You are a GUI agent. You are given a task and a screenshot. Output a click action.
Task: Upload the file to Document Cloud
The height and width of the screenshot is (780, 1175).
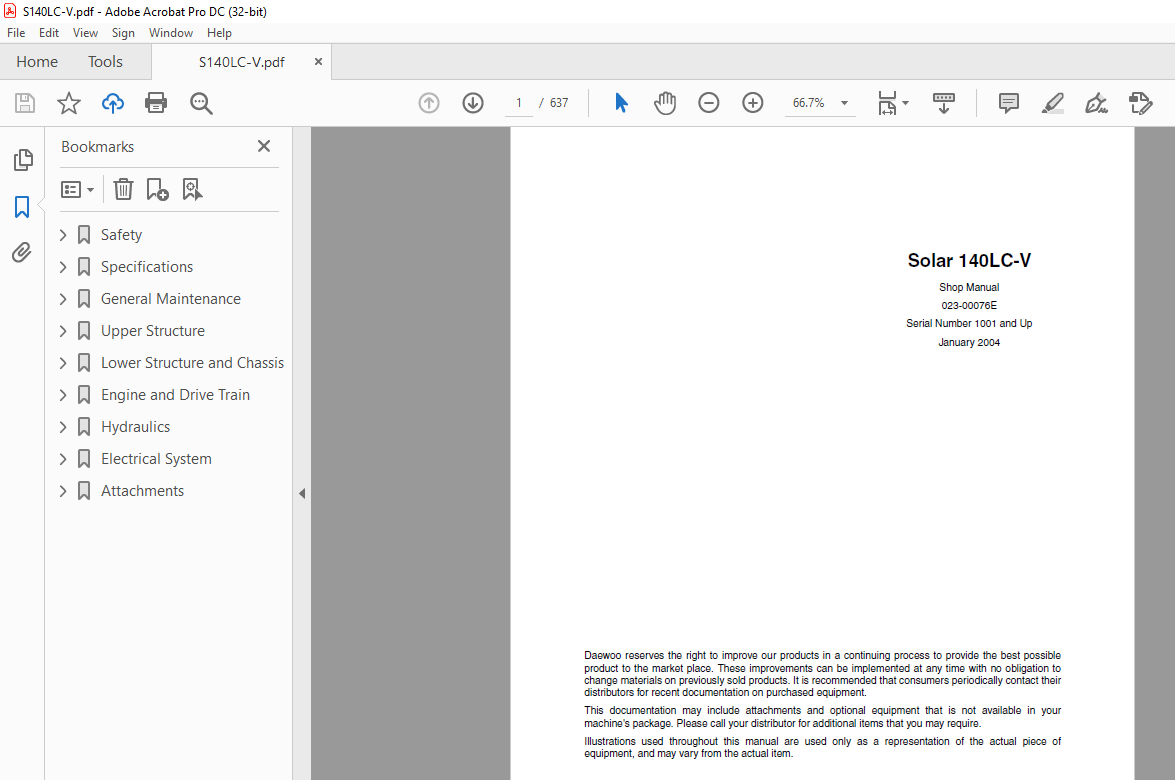112,103
